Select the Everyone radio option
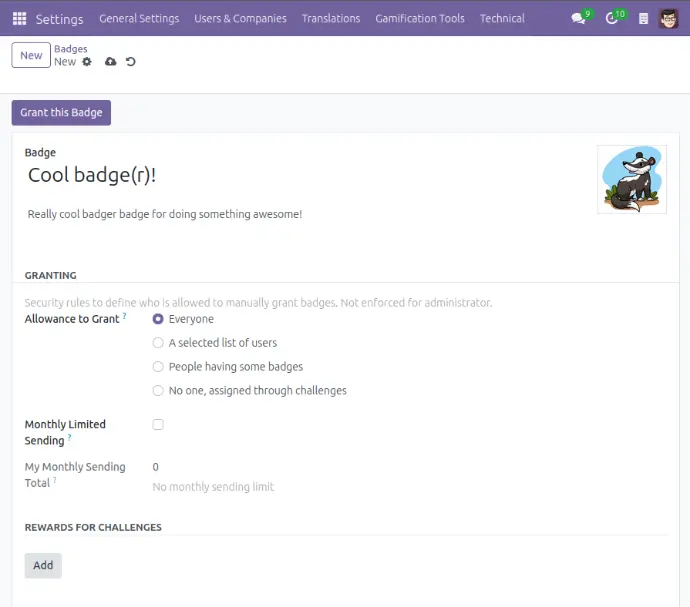 tap(158, 319)
